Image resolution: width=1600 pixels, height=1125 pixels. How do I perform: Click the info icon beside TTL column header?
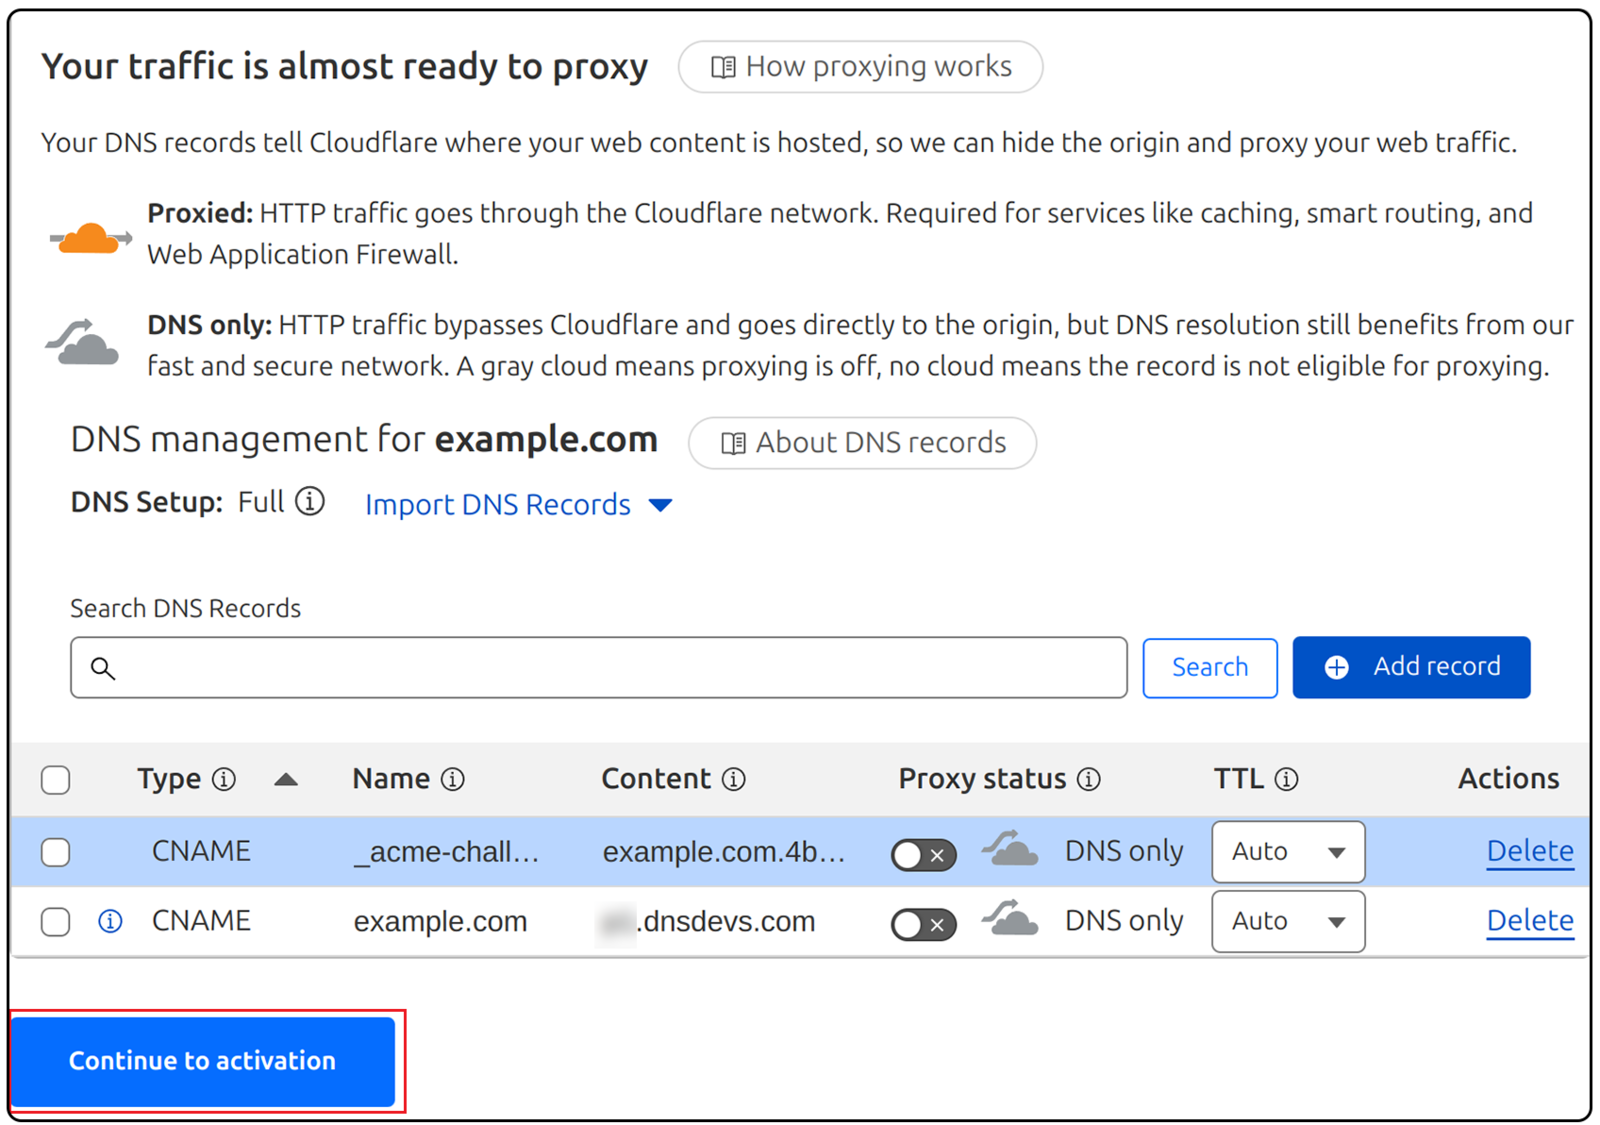pos(1287,779)
